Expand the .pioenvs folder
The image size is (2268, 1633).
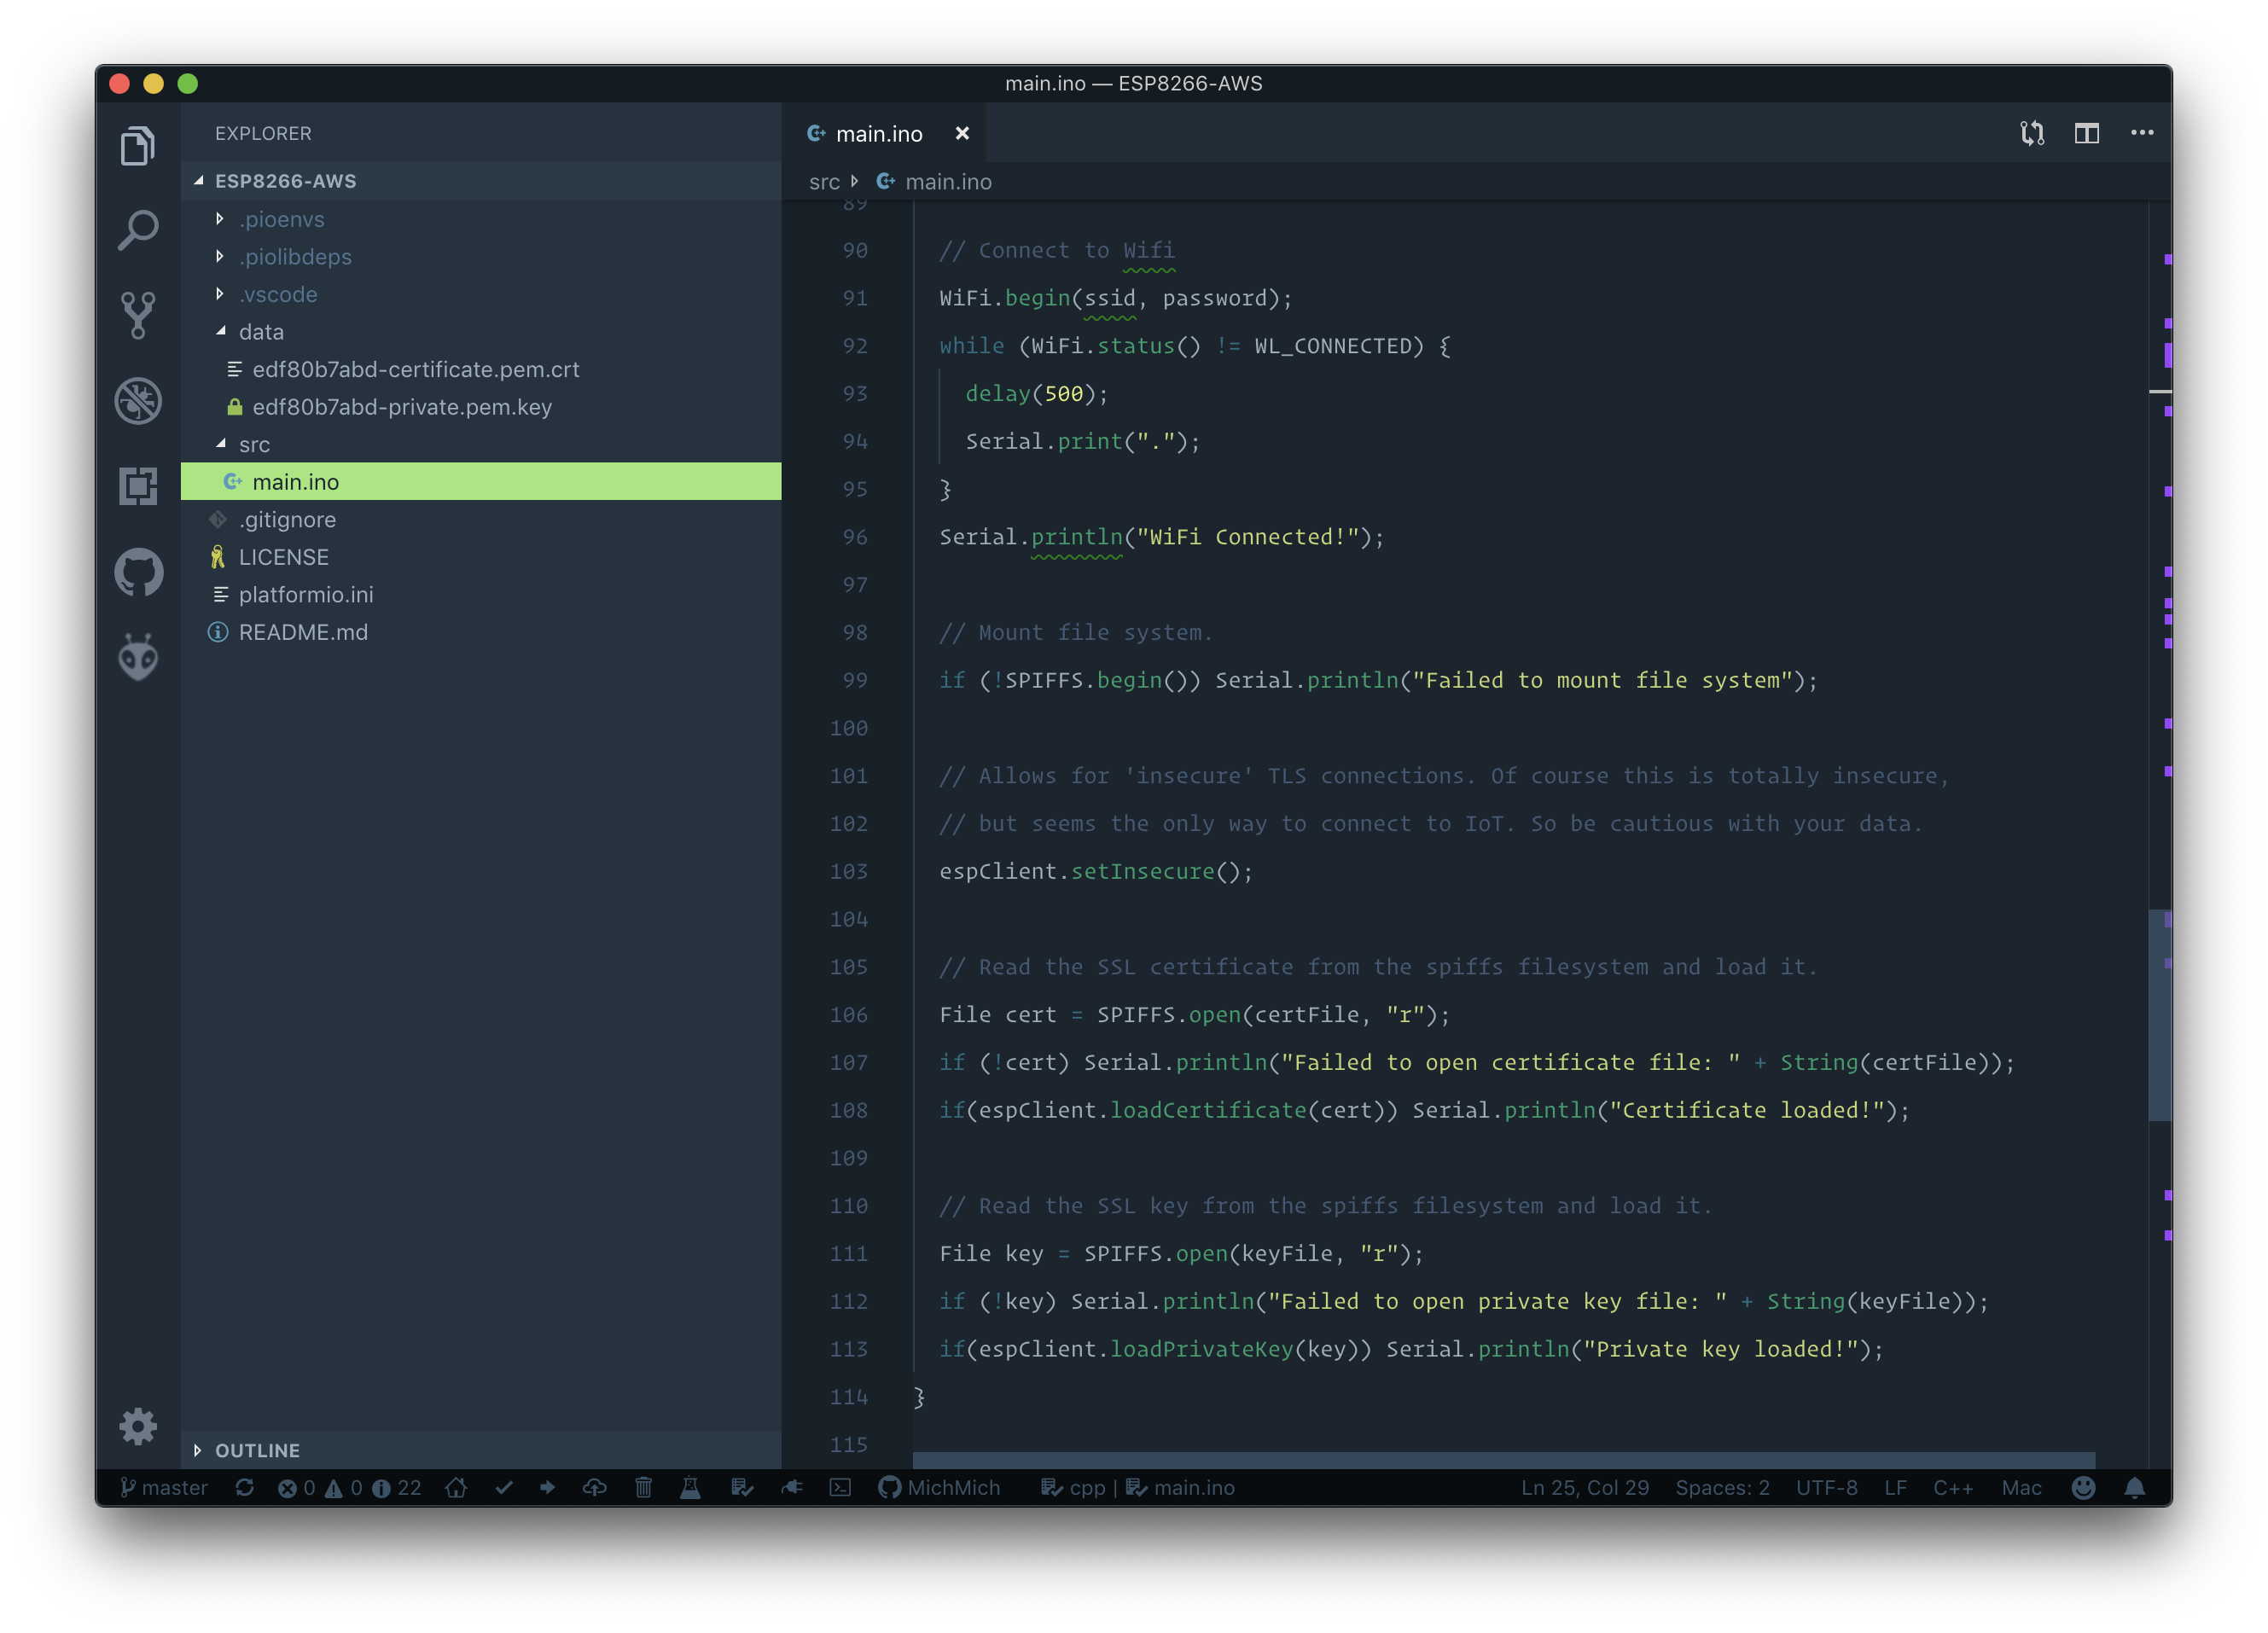coord(281,219)
